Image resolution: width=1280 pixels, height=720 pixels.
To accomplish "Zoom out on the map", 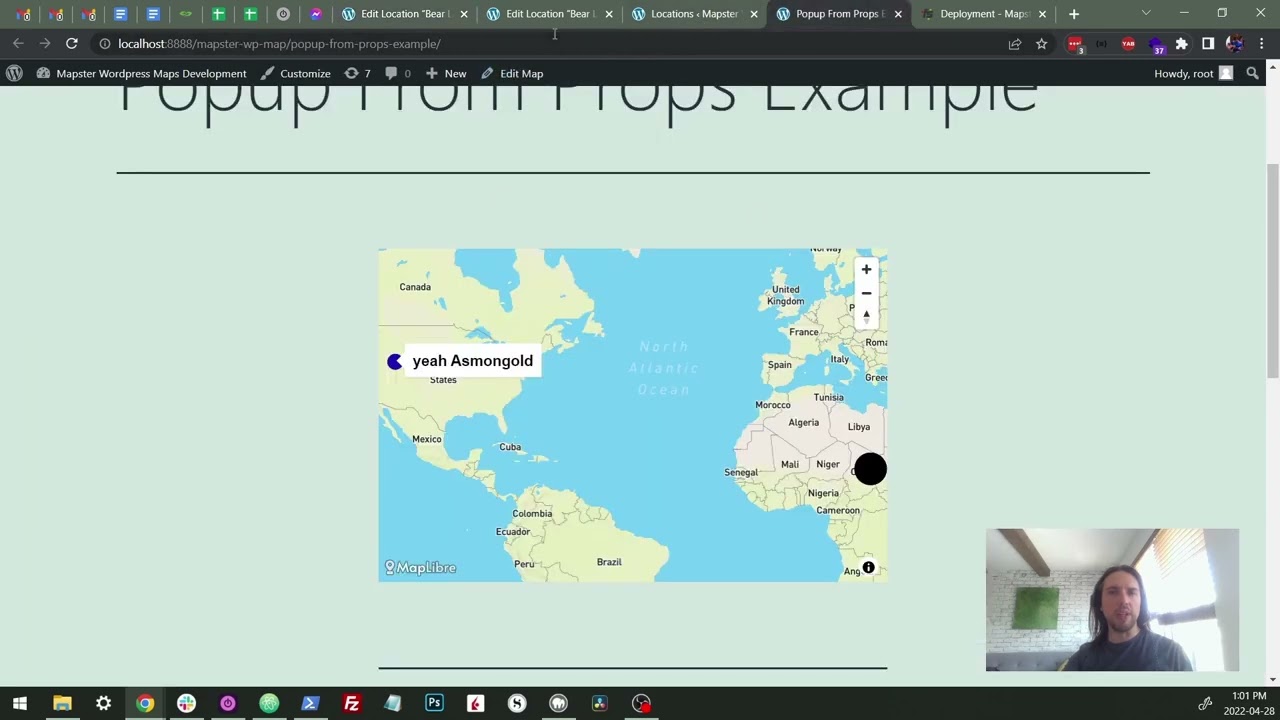I will coord(866,293).
